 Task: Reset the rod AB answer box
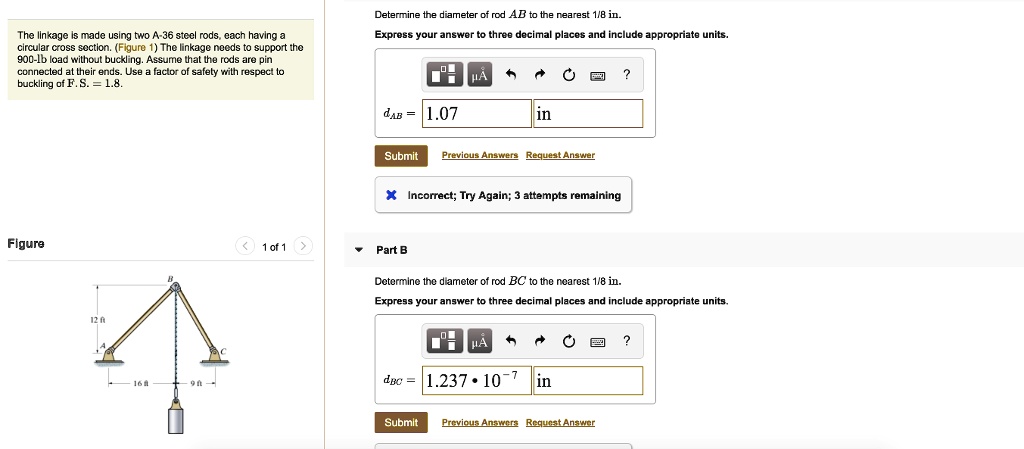[569, 74]
